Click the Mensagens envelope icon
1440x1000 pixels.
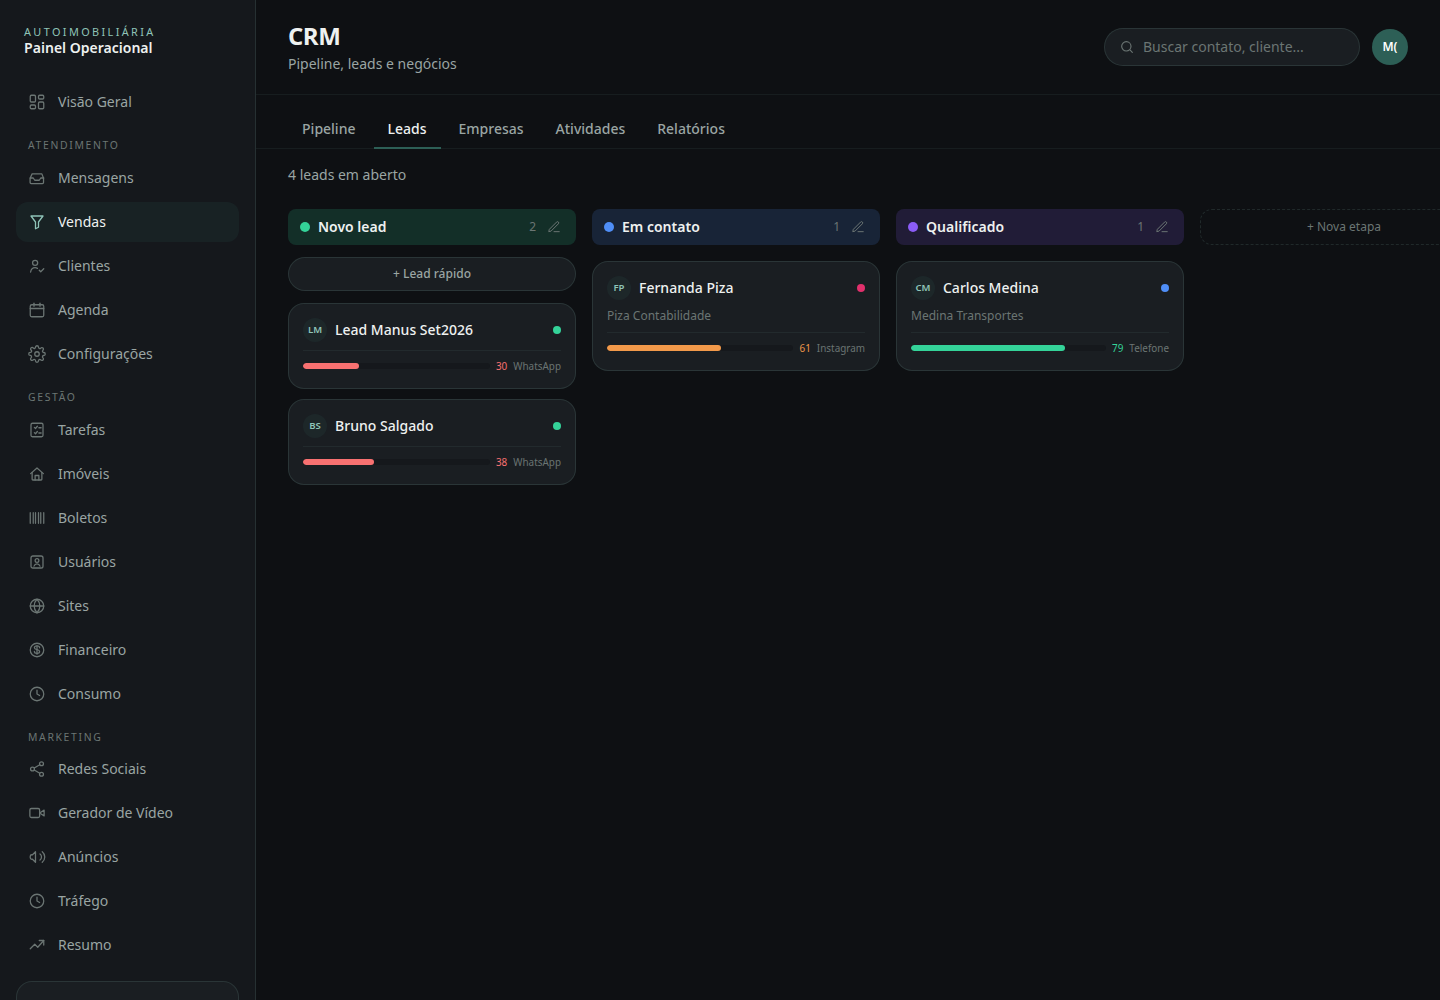pos(37,178)
